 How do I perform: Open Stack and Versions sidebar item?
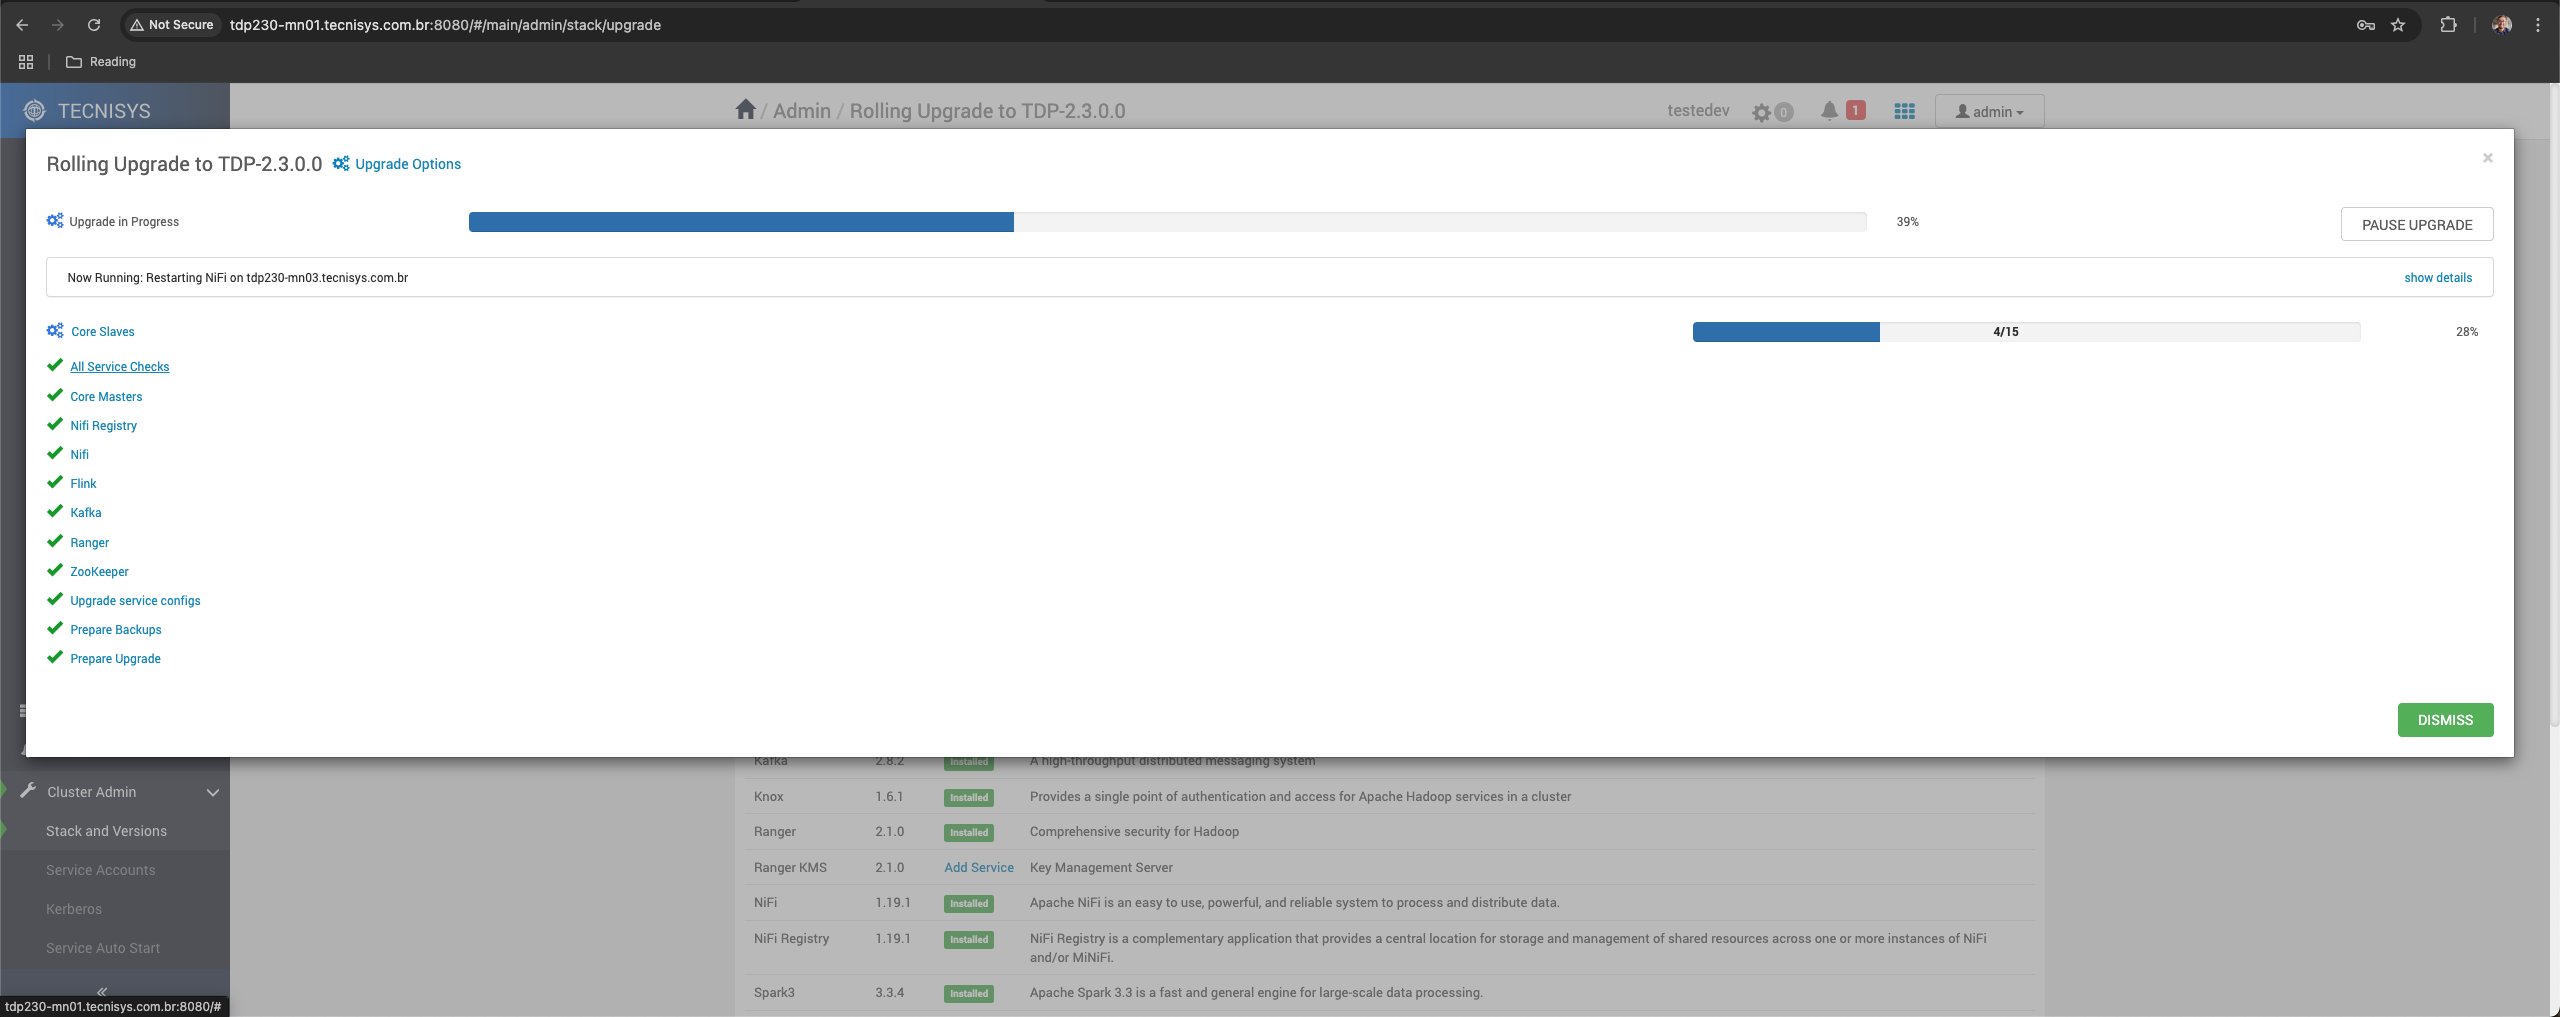tap(106, 831)
